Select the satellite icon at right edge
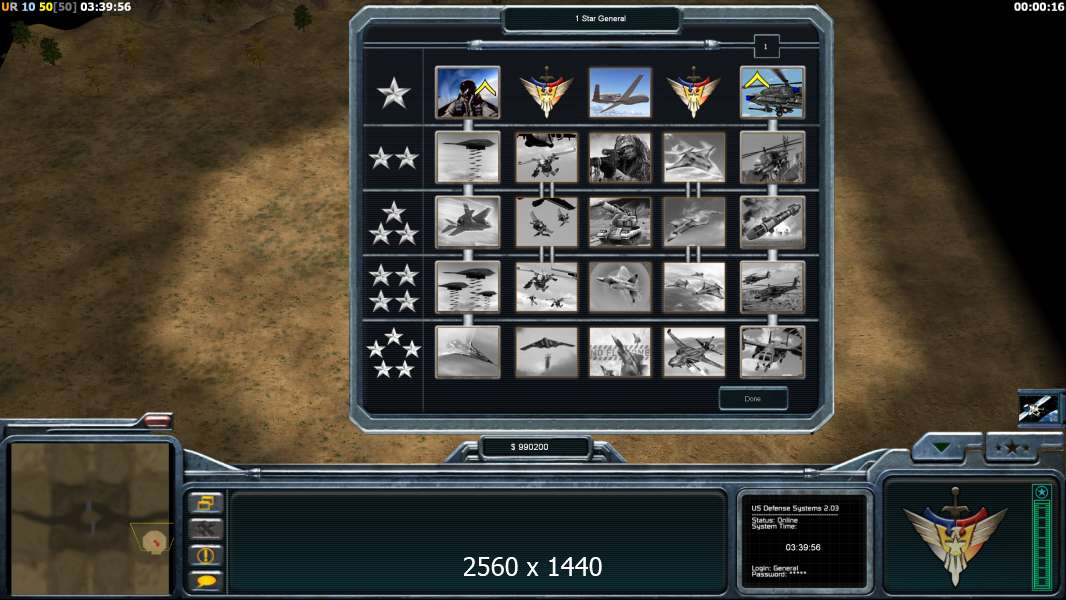 click(x=1039, y=408)
